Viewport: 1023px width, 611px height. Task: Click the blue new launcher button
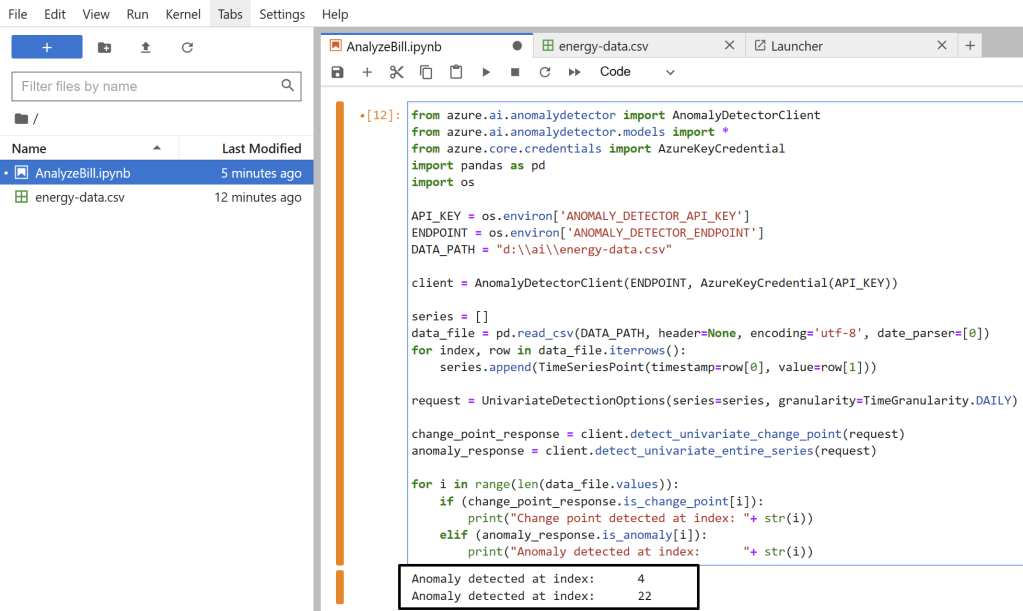click(x=47, y=47)
